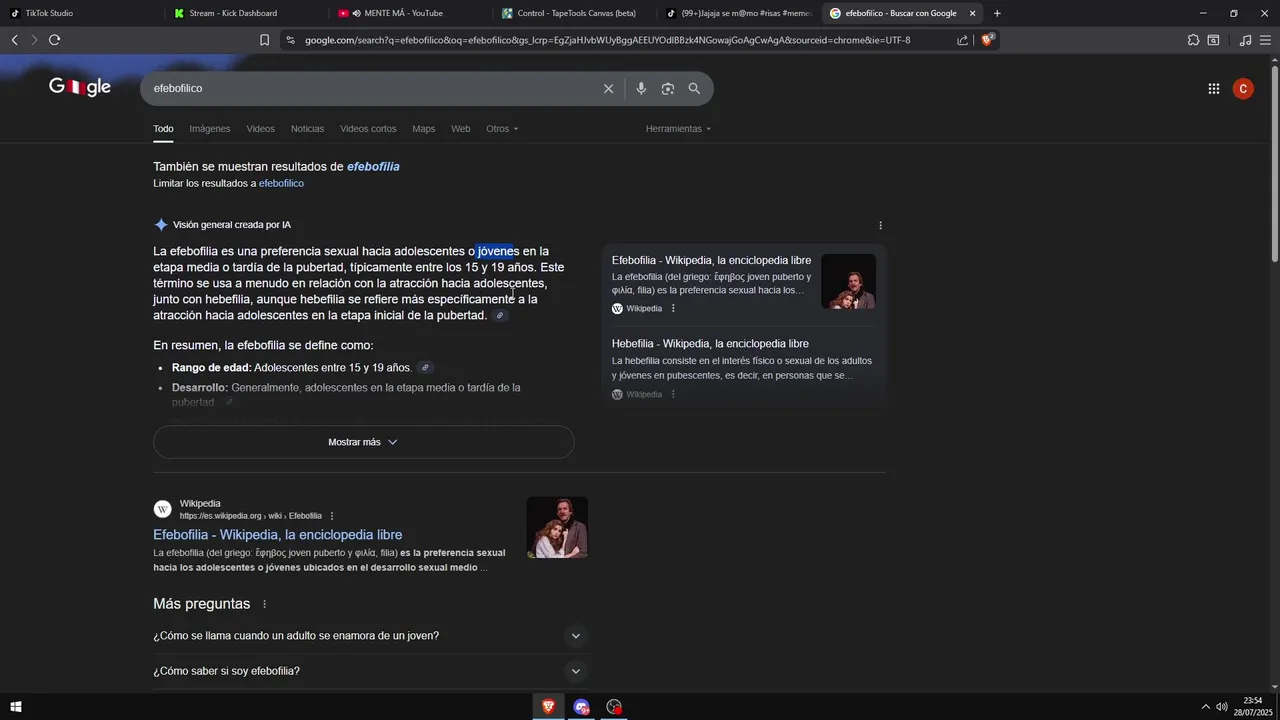Screen dimensions: 1280x720
Task: Open the Otros dropdown filter
Action: [502, 129]
